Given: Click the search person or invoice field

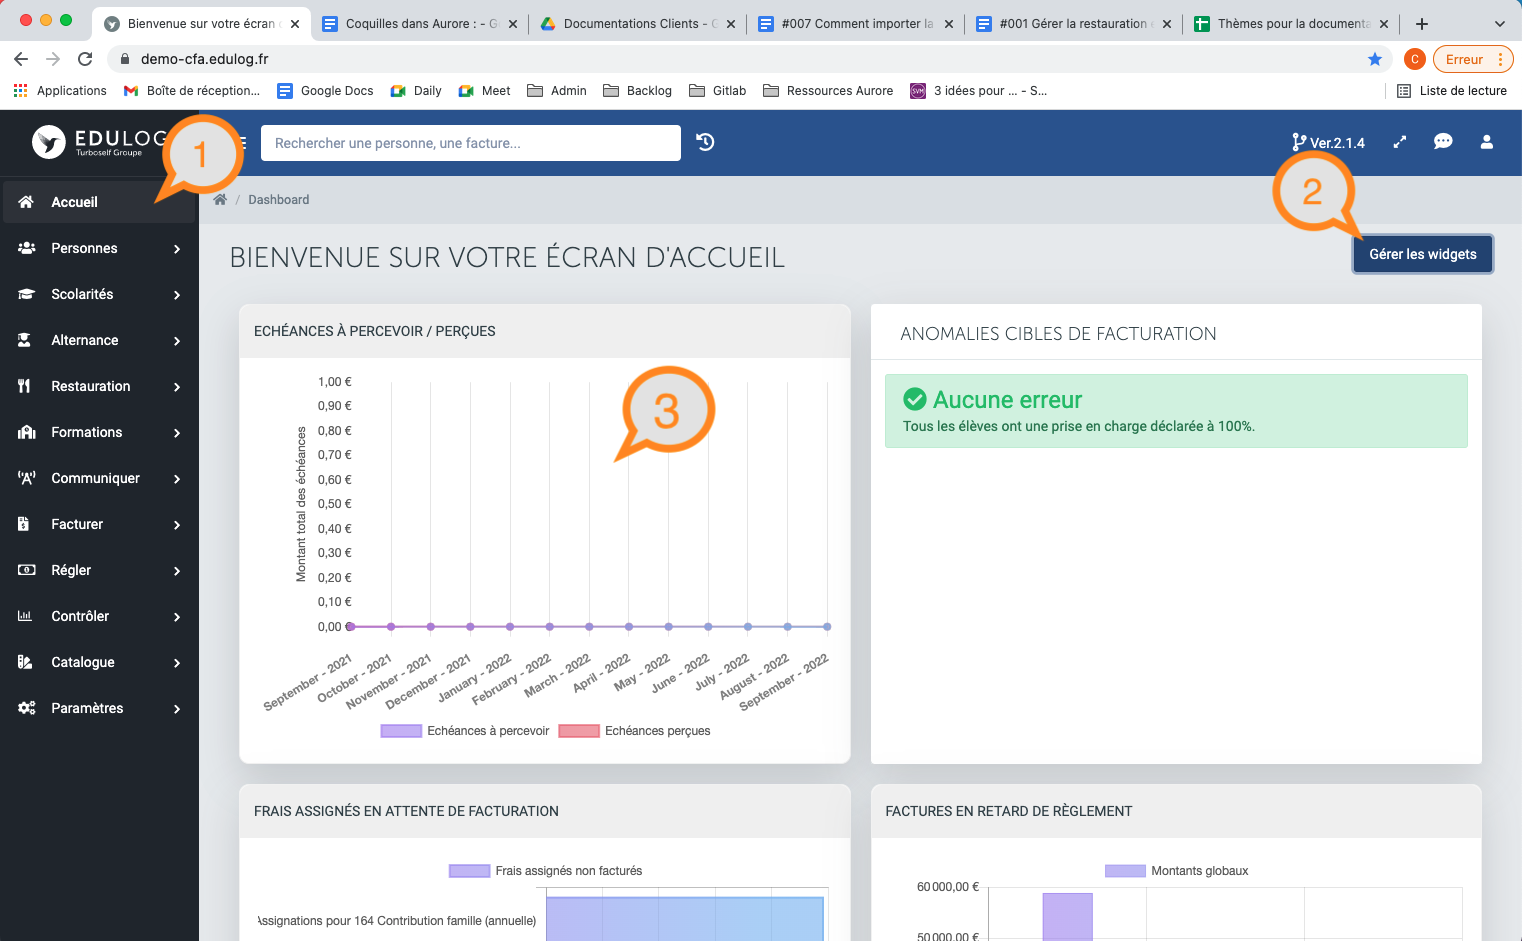Looking at the screenshot, I should pos(471,143).
